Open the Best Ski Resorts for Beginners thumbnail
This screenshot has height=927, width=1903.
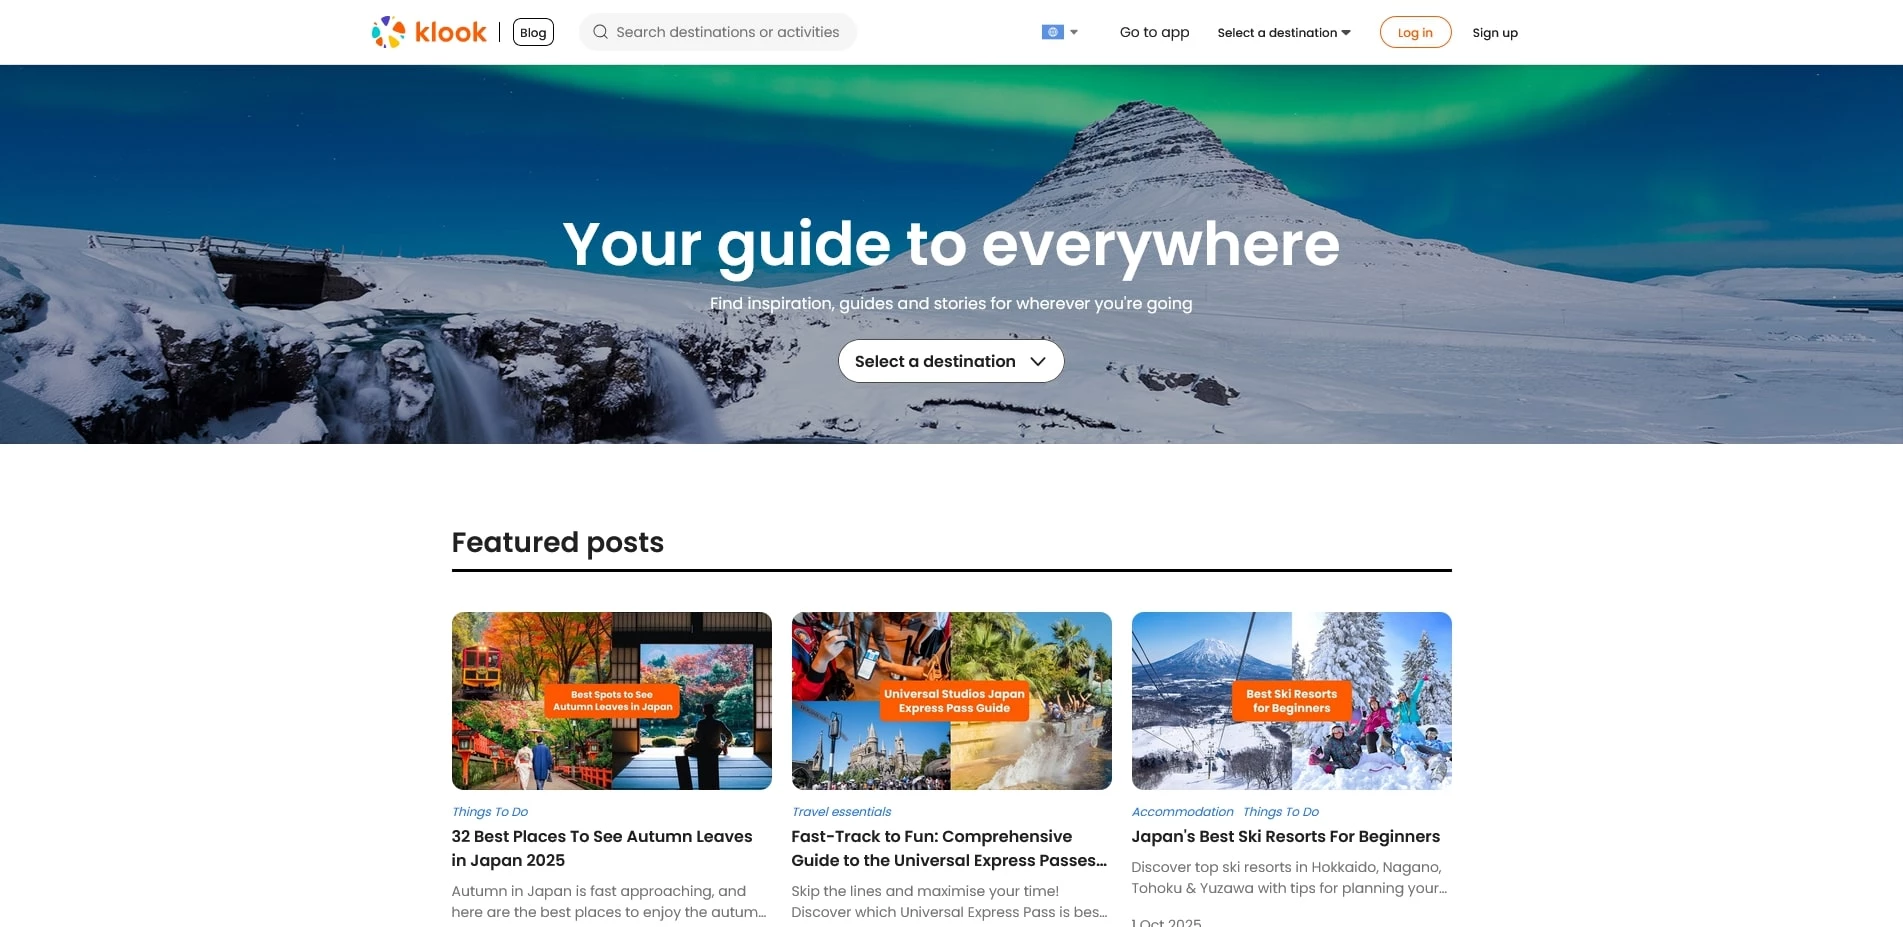(x=1292, y=701)
